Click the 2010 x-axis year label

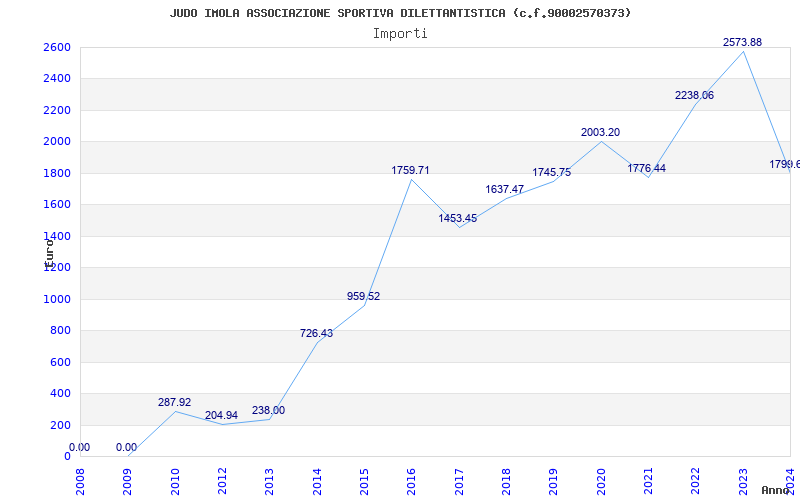(175, 482)
